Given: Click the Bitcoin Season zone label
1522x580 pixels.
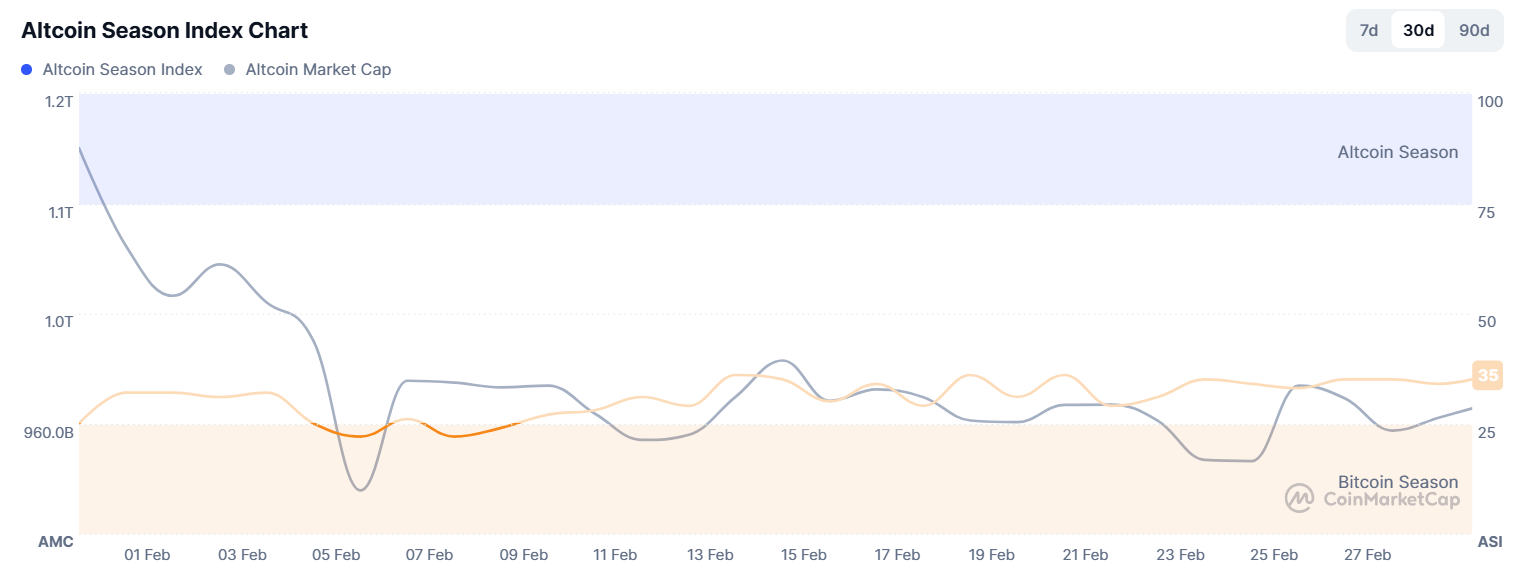Looking at the screenshot, I should click(x=1397, y=482).
